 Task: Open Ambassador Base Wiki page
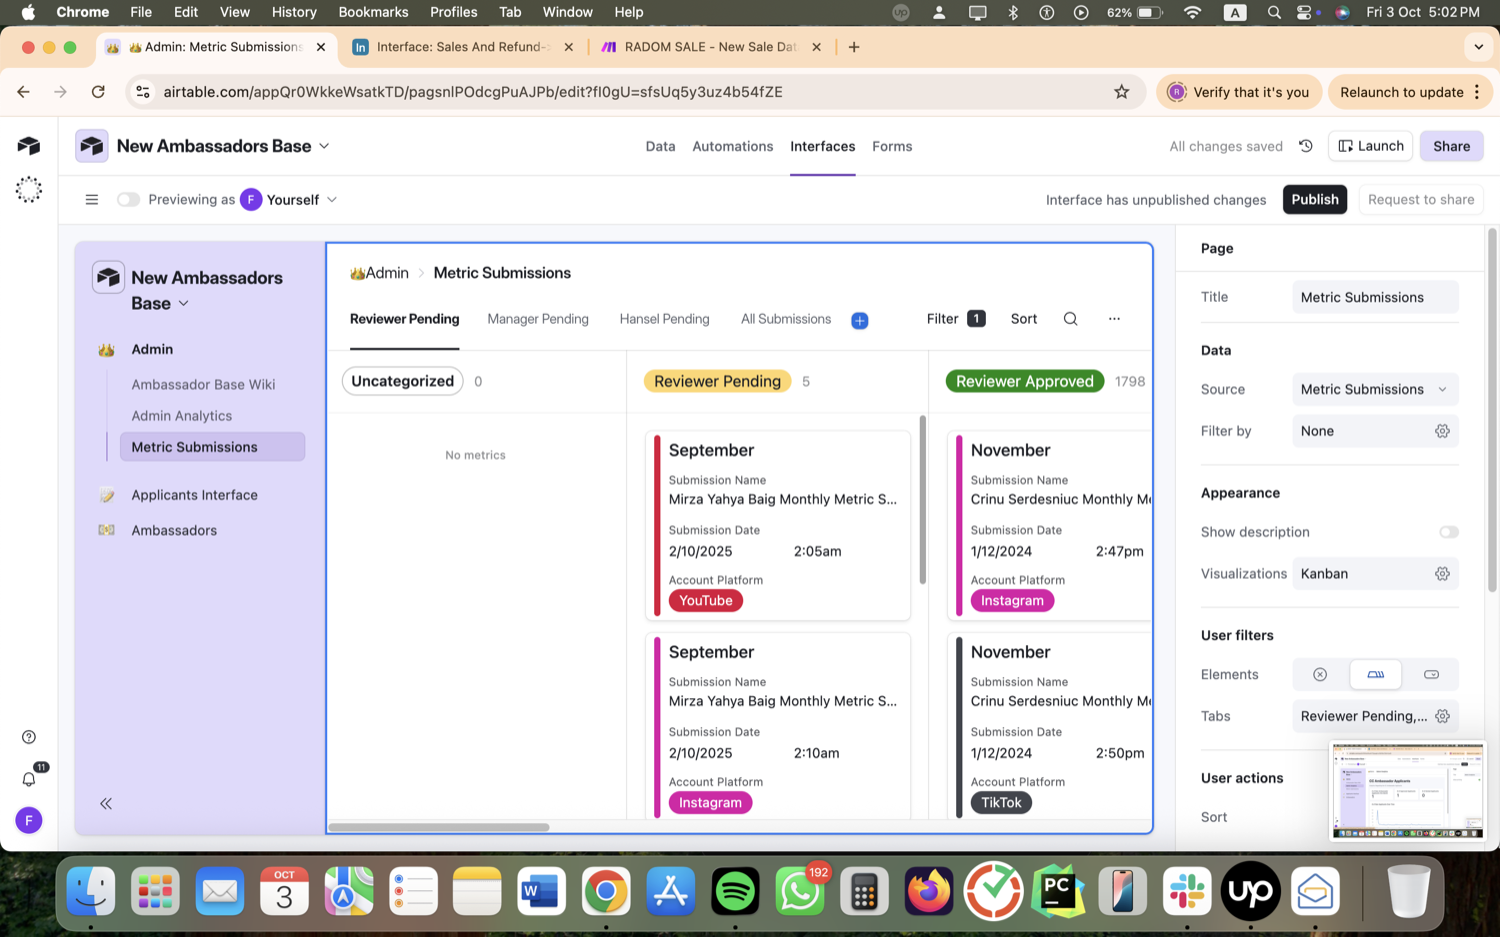[203, 385]
